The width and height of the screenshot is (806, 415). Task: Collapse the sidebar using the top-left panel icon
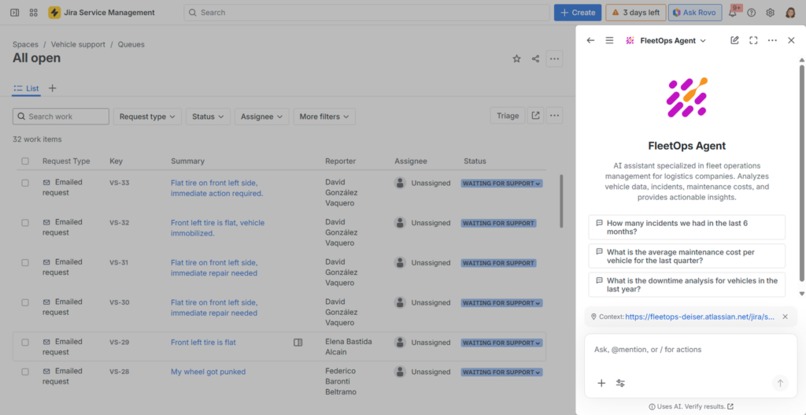pyautogui.click(x=15, y=12)
